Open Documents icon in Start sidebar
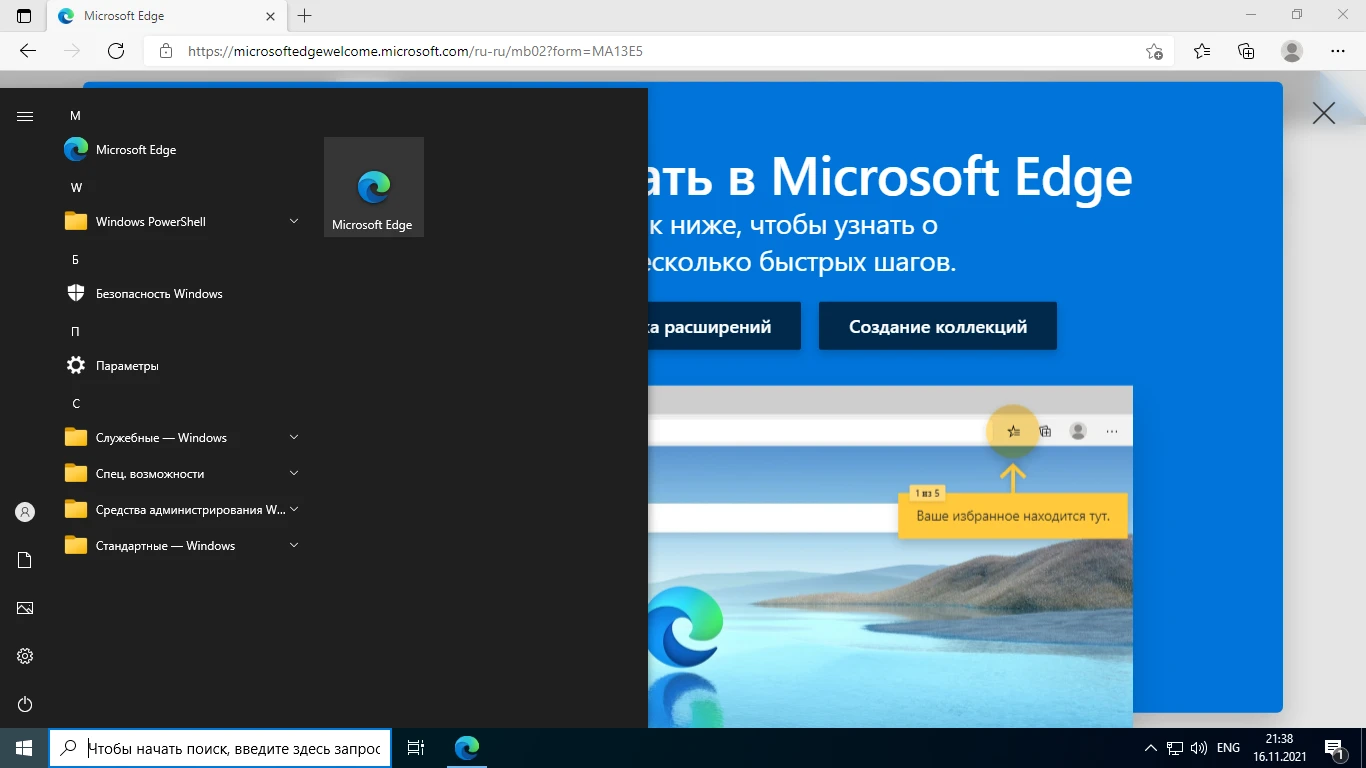 [25, 560]
